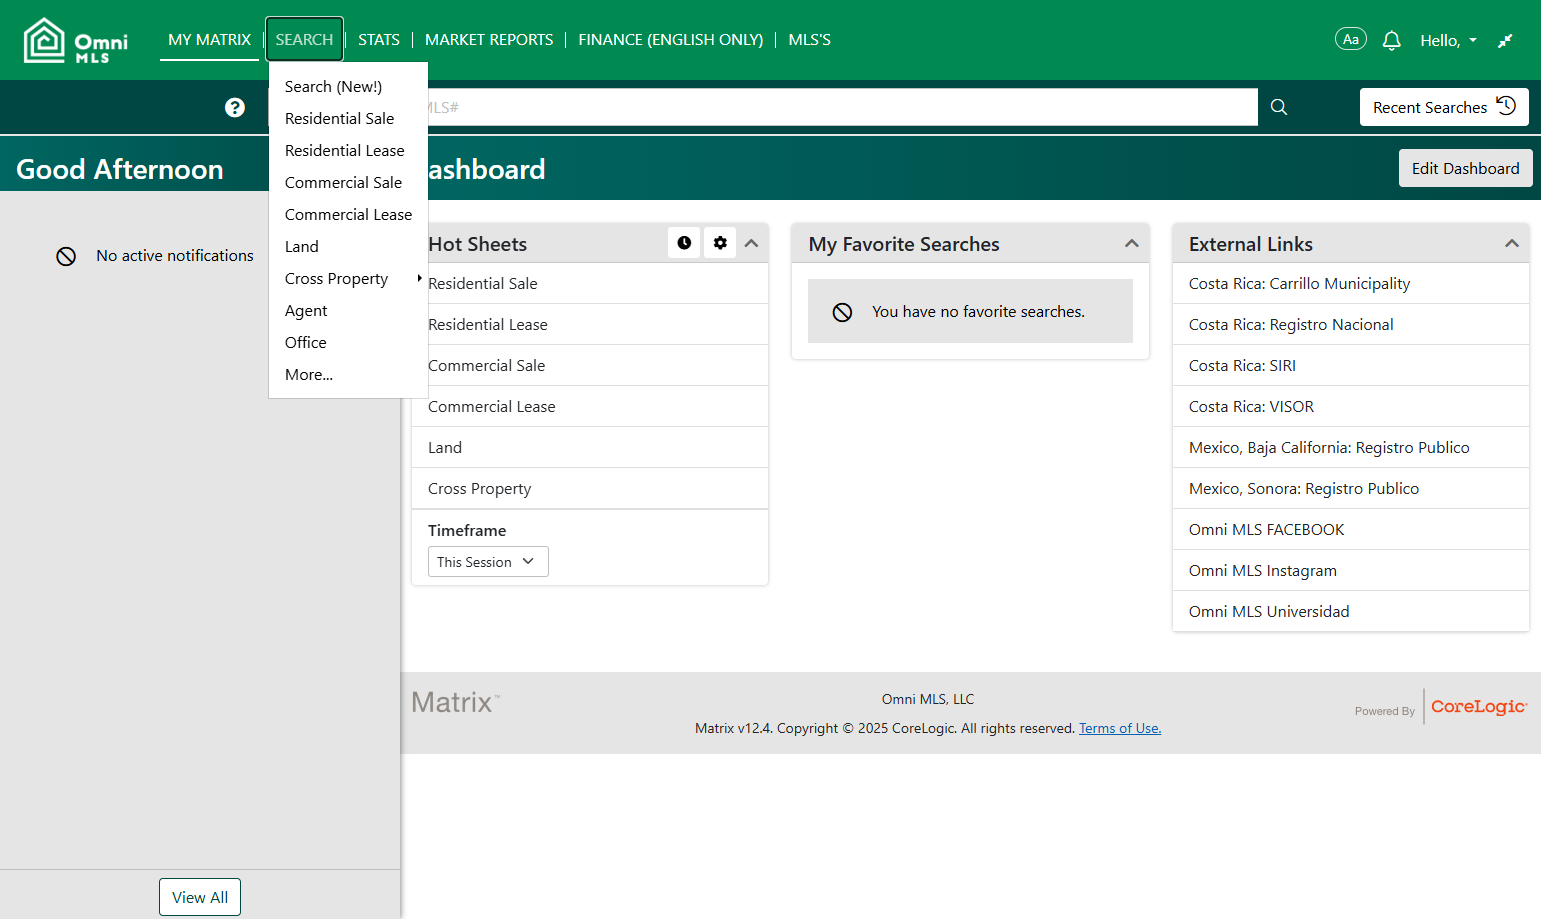Screen dimensions: 1541x919
Task: Open the STATS tab
Action: [x=379, y=40]
